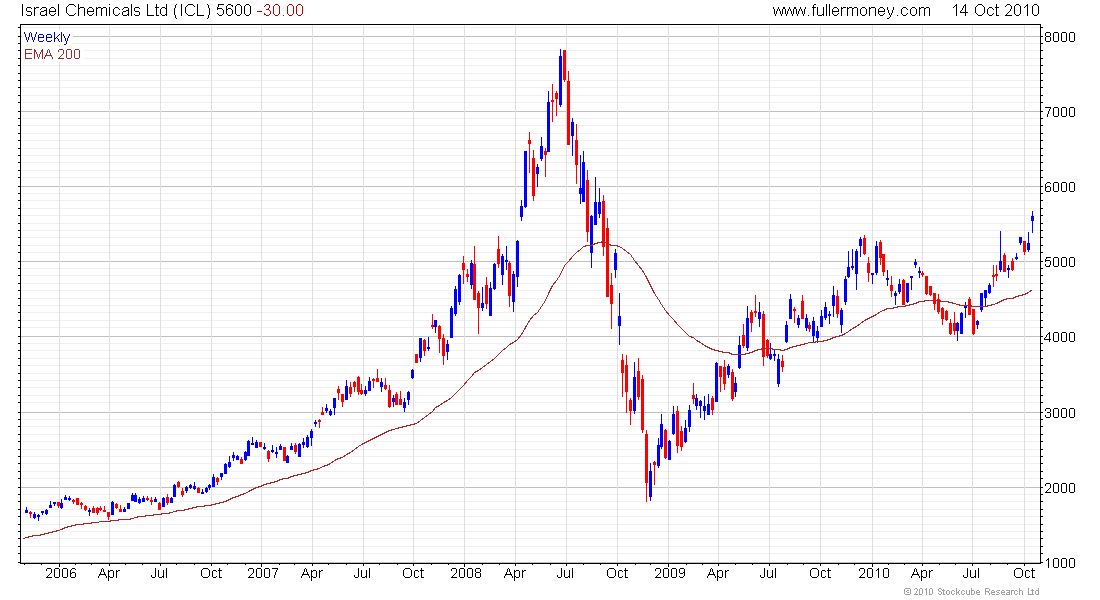Click the '2007' year label on time axis
Viewport: 1100px width, 600px height.
tap(263, 573)
